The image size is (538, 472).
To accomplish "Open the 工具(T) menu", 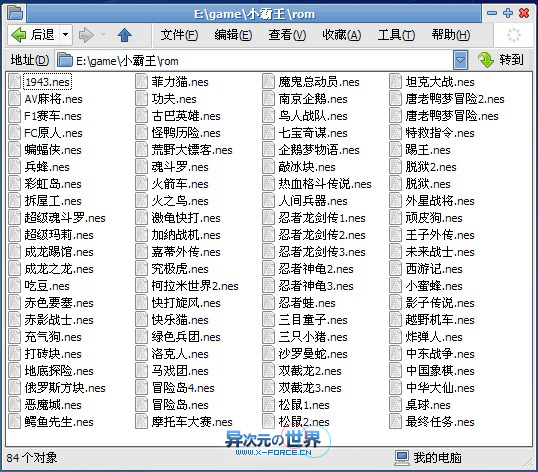I will click(x=396, y=35).
